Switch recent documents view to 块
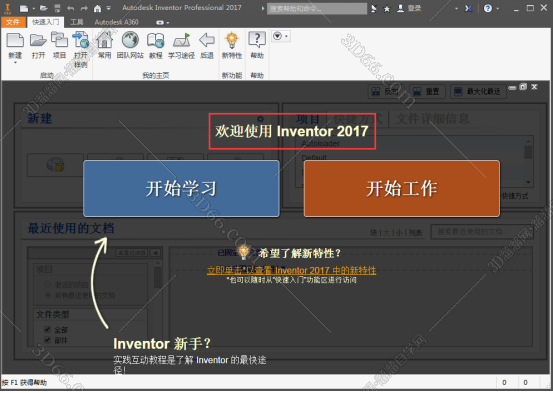Viewport: 553px width, 393px height. tap(373, 232)
